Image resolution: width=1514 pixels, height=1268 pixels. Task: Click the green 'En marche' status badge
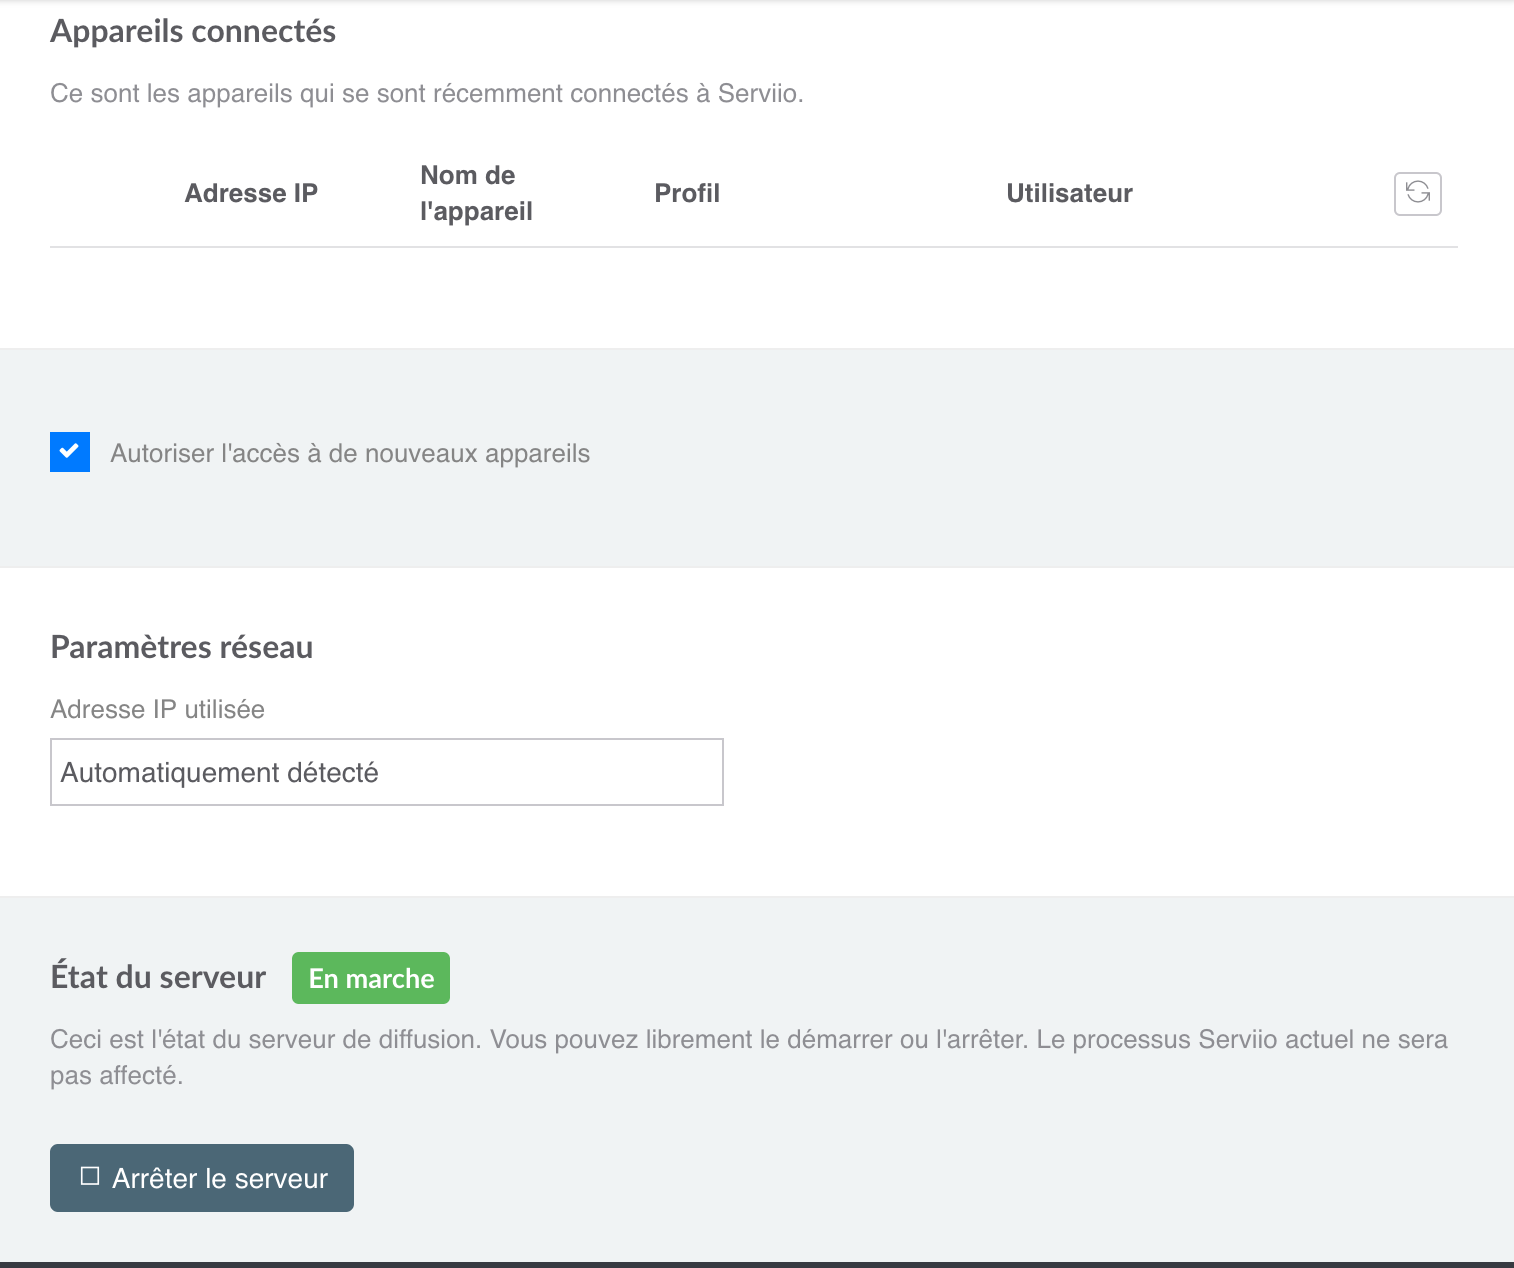tap(371, 978)
